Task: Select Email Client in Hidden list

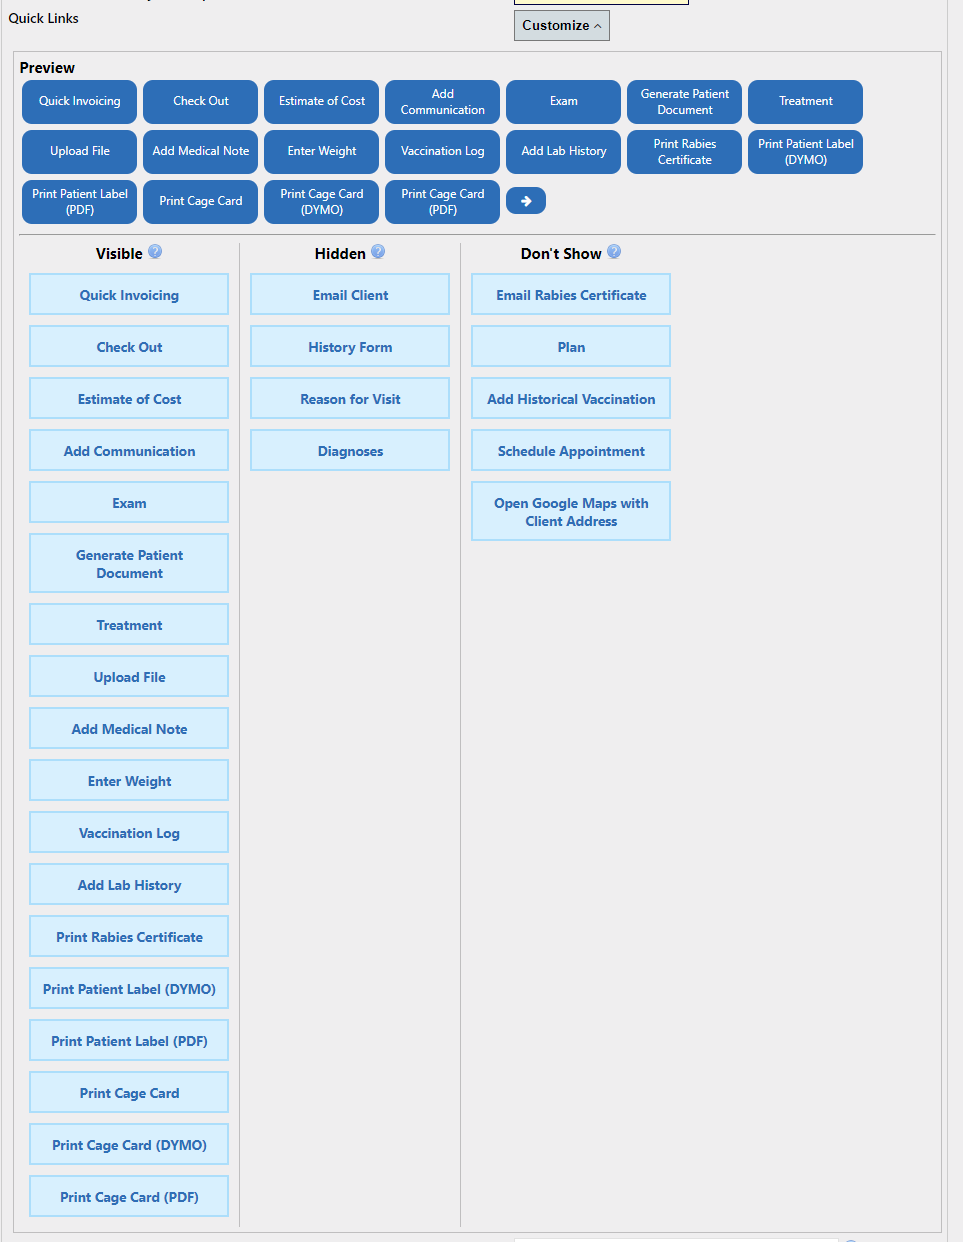Action: [x=350, y=295]
